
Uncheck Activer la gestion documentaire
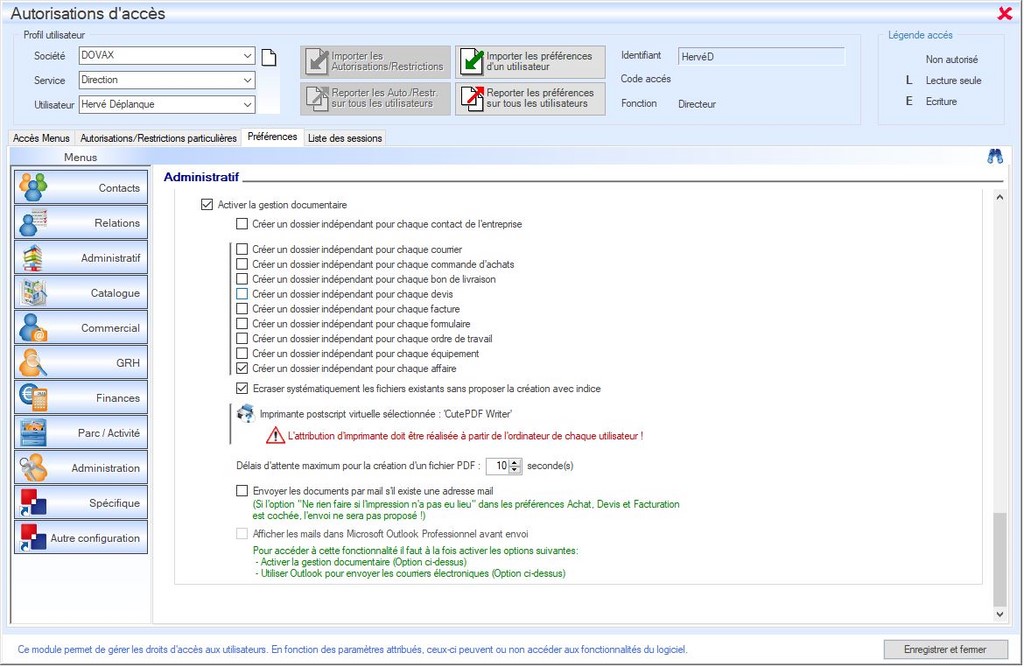click(x=207, y=205)
